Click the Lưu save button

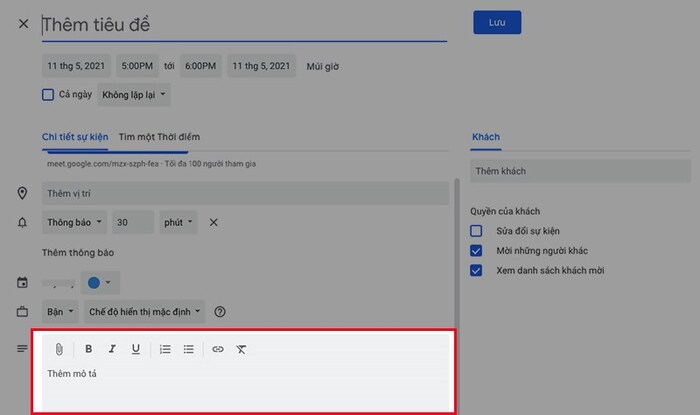coord(497,23)
